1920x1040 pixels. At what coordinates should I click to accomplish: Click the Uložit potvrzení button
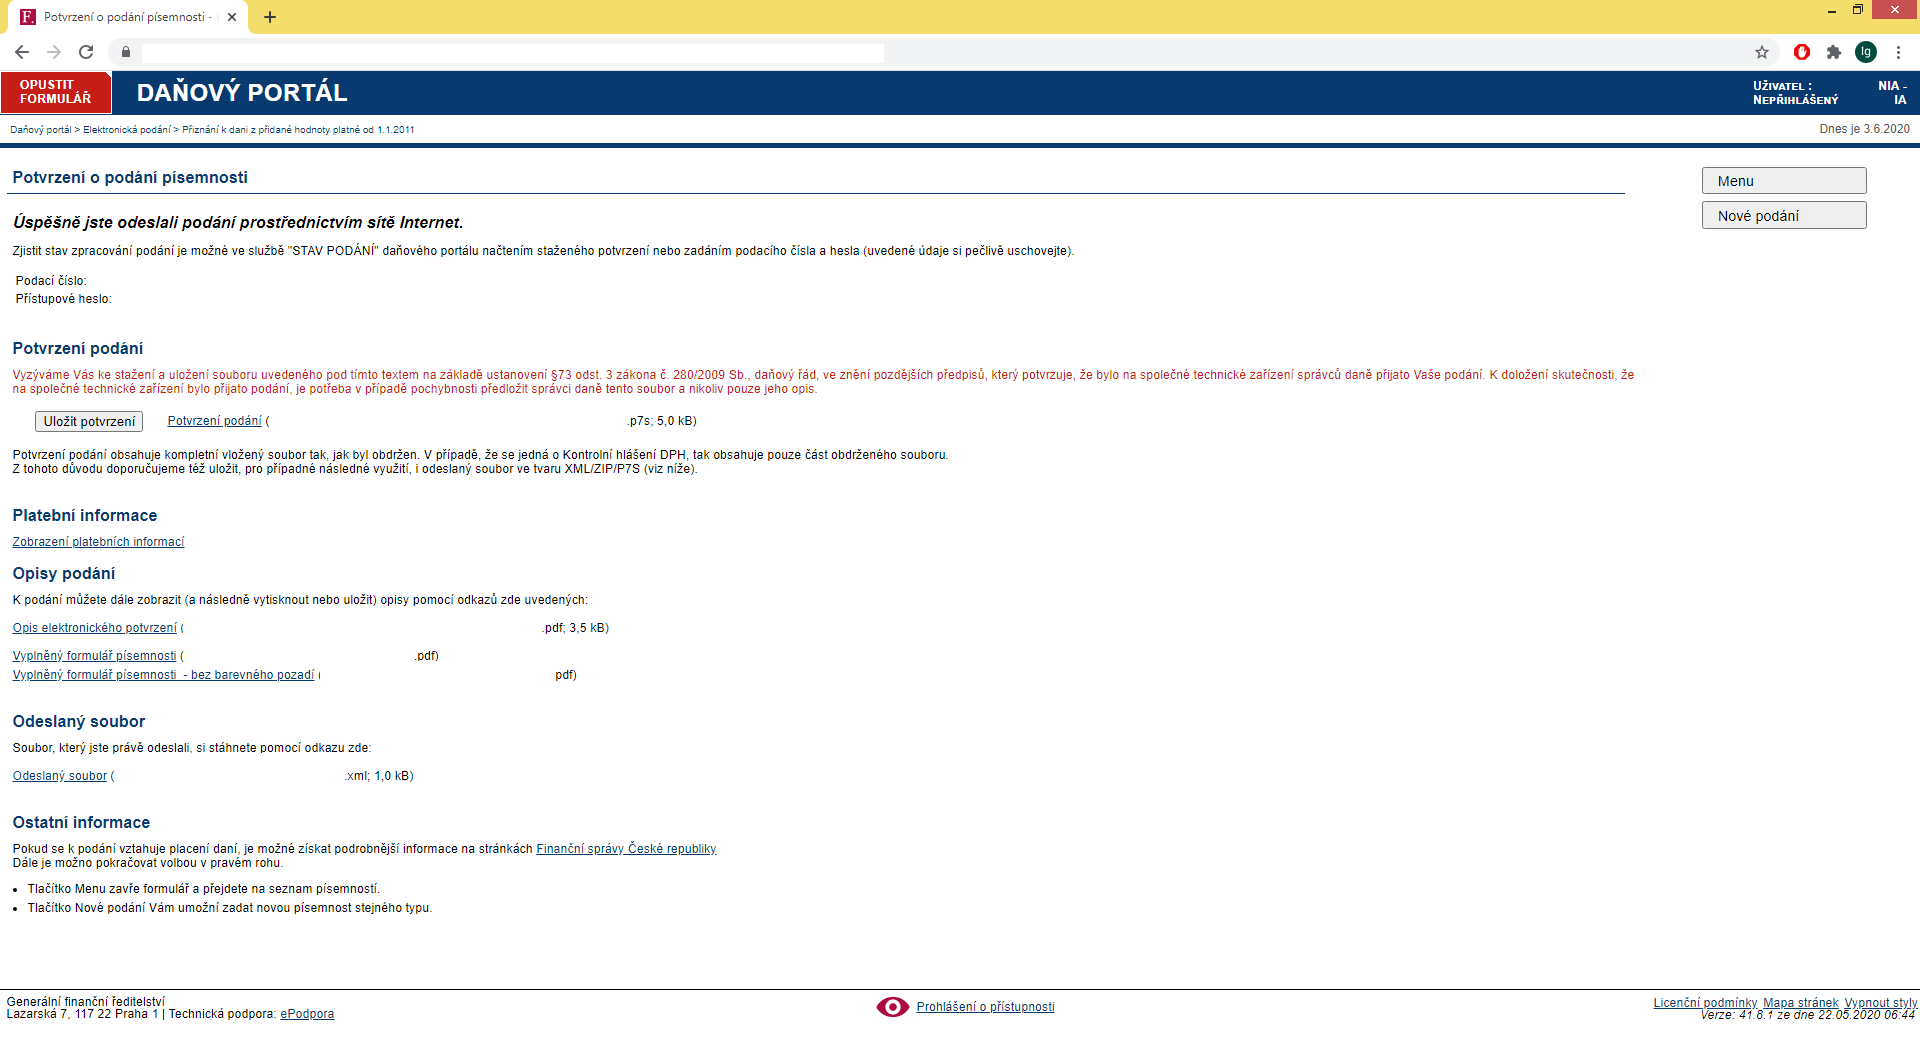(x=89, y=422)
